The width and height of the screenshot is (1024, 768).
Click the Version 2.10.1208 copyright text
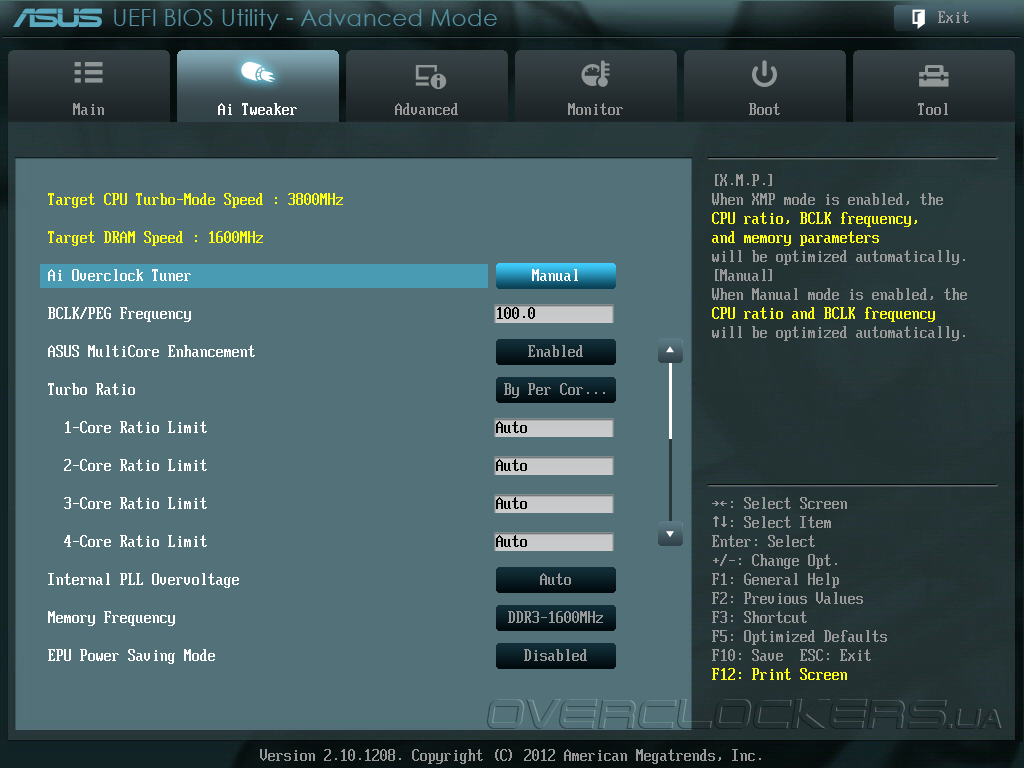pyautogui.click(x=511, y=756)
